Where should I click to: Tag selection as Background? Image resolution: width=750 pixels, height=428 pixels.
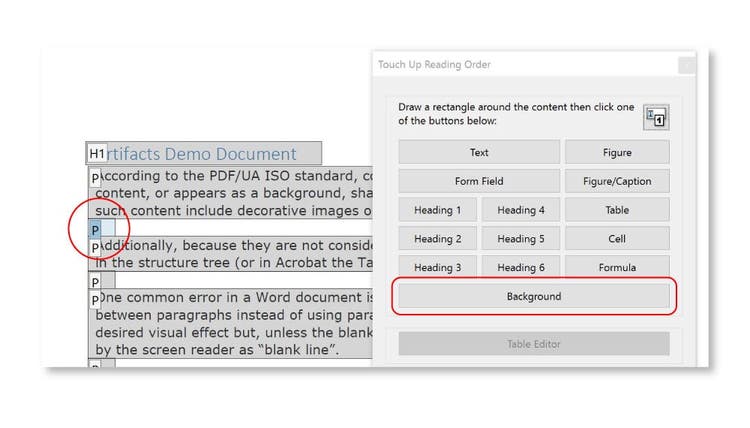(x=534, y=296)
